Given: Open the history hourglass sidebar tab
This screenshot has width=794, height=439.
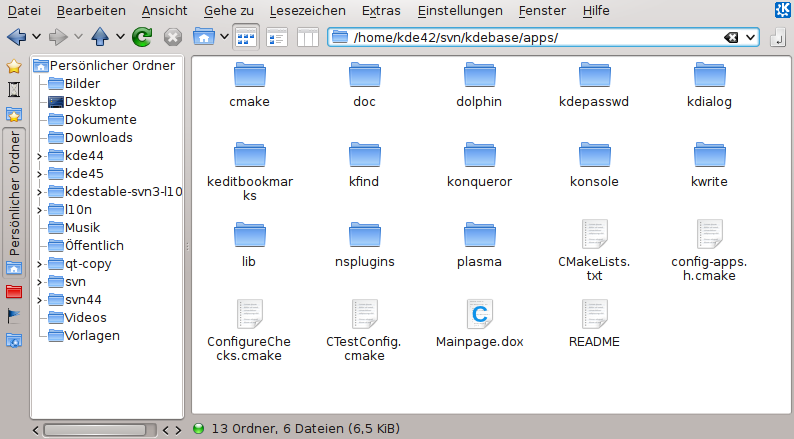Looking at the screenshot, I should click(x=14, y=90).
